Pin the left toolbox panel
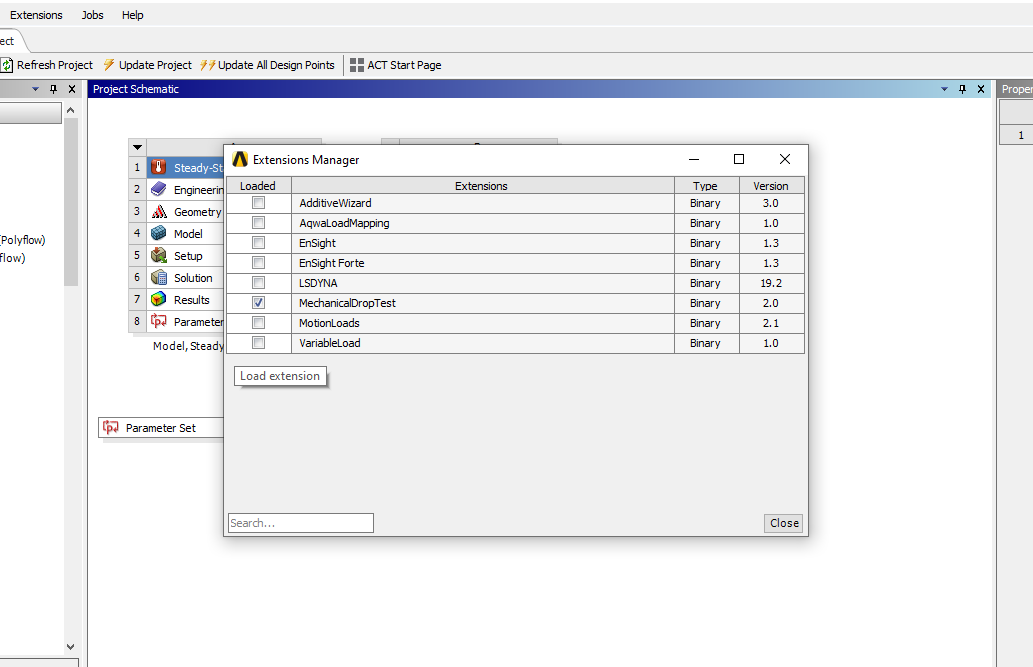Screen dimensions: 1033x667 coord(54,89)
